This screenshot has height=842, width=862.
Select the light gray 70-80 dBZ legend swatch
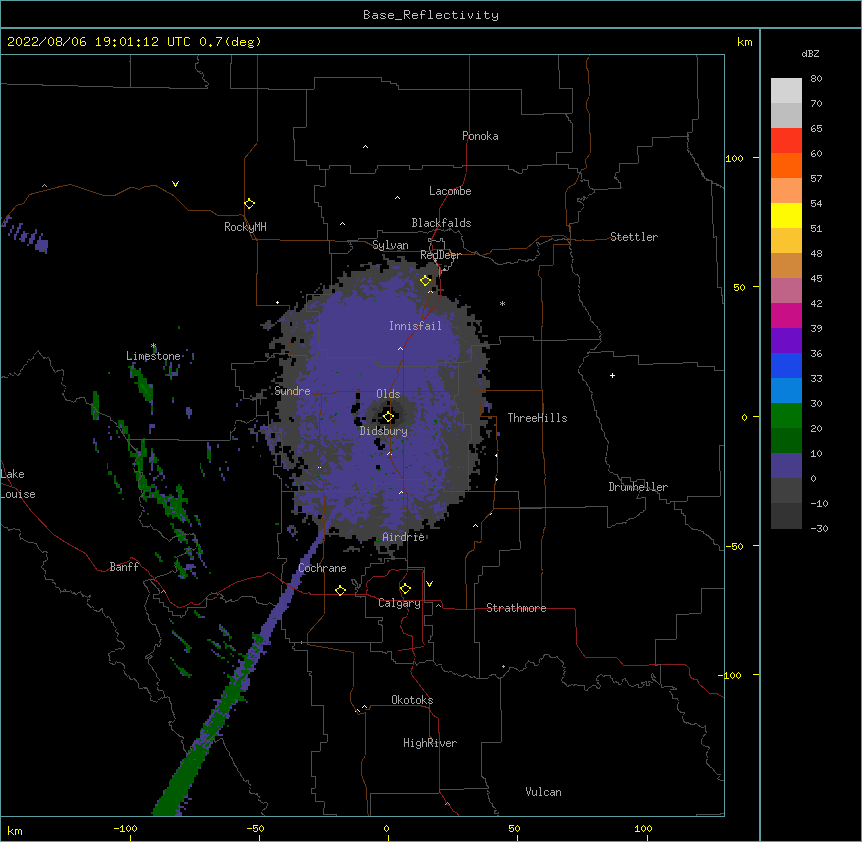pyautogui.click(x=786, y=91)
